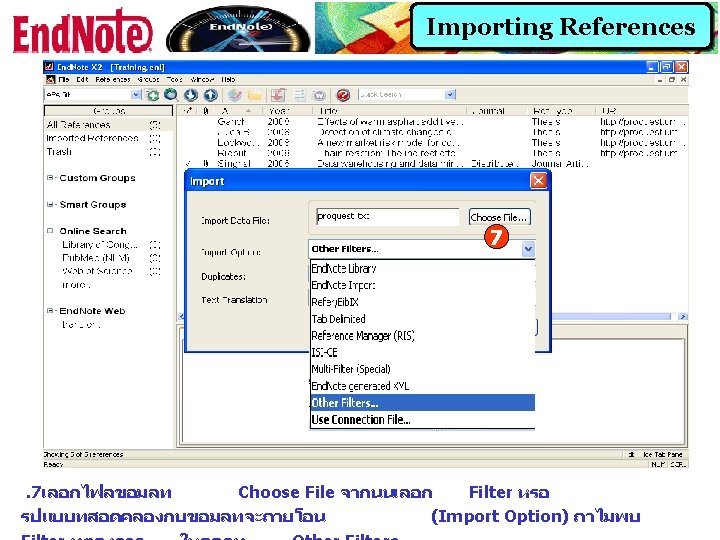Open the output style dropdown in toolbar
This screenshot has width=720, height=540.
coord(136,95)
